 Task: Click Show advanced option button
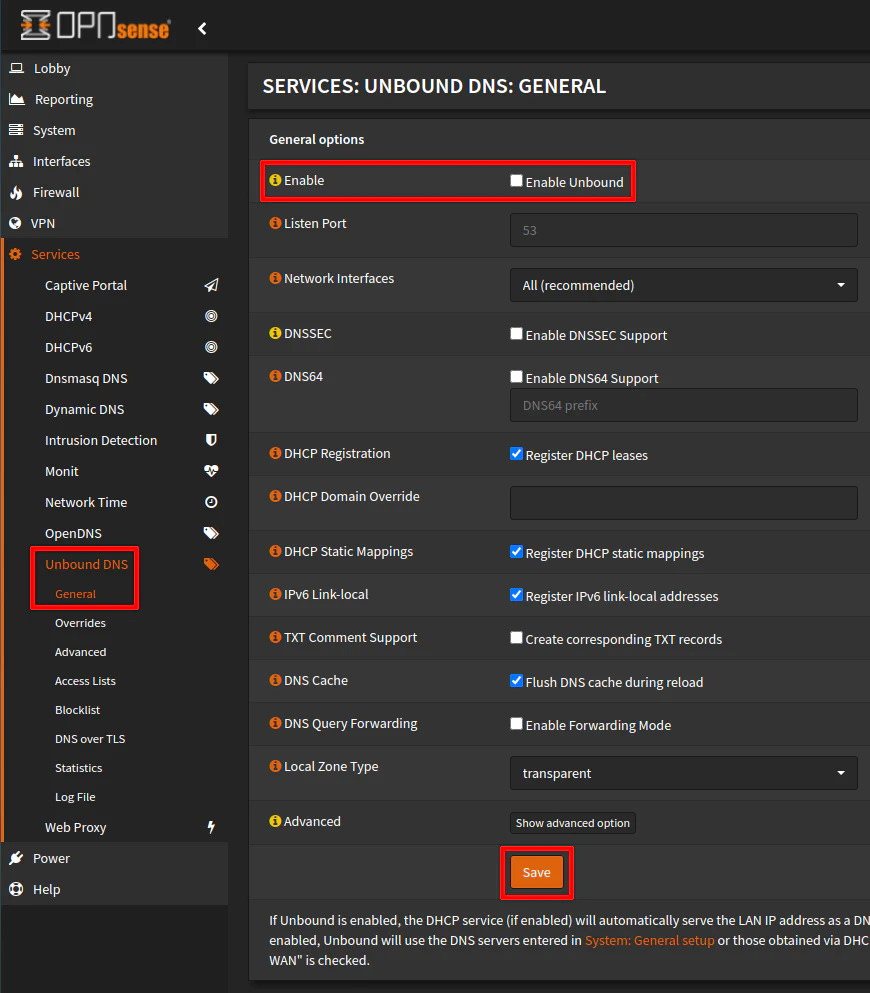tap(572, 823)
